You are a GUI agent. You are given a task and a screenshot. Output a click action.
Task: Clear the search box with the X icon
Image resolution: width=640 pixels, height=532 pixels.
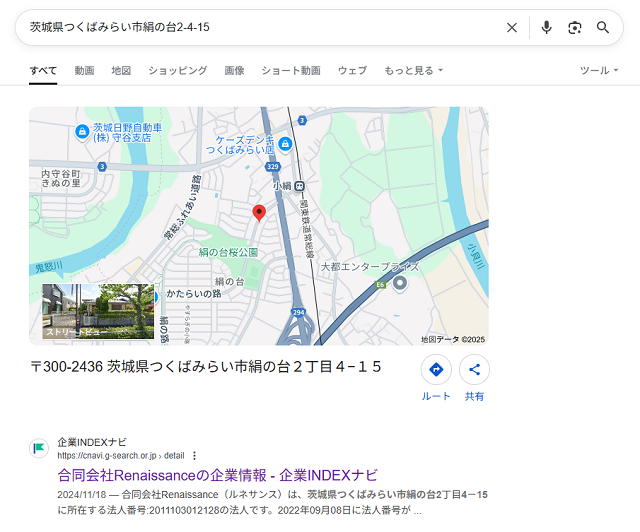coord(511,28)
